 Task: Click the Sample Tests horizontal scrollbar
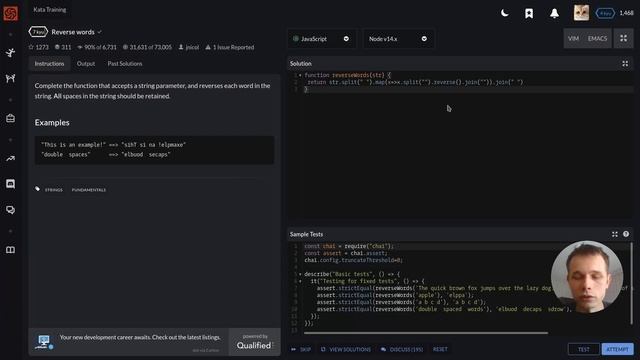426,333
